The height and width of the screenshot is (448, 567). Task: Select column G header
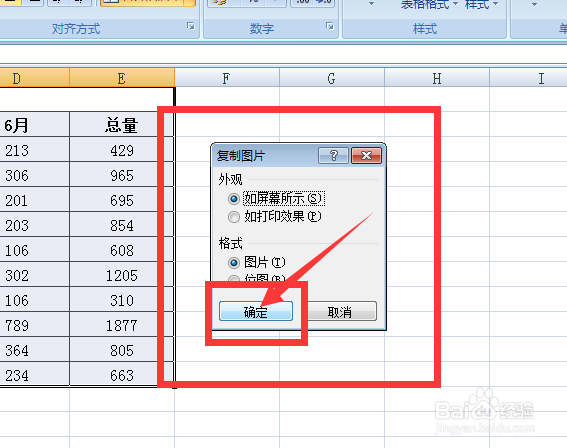[332, 78]
